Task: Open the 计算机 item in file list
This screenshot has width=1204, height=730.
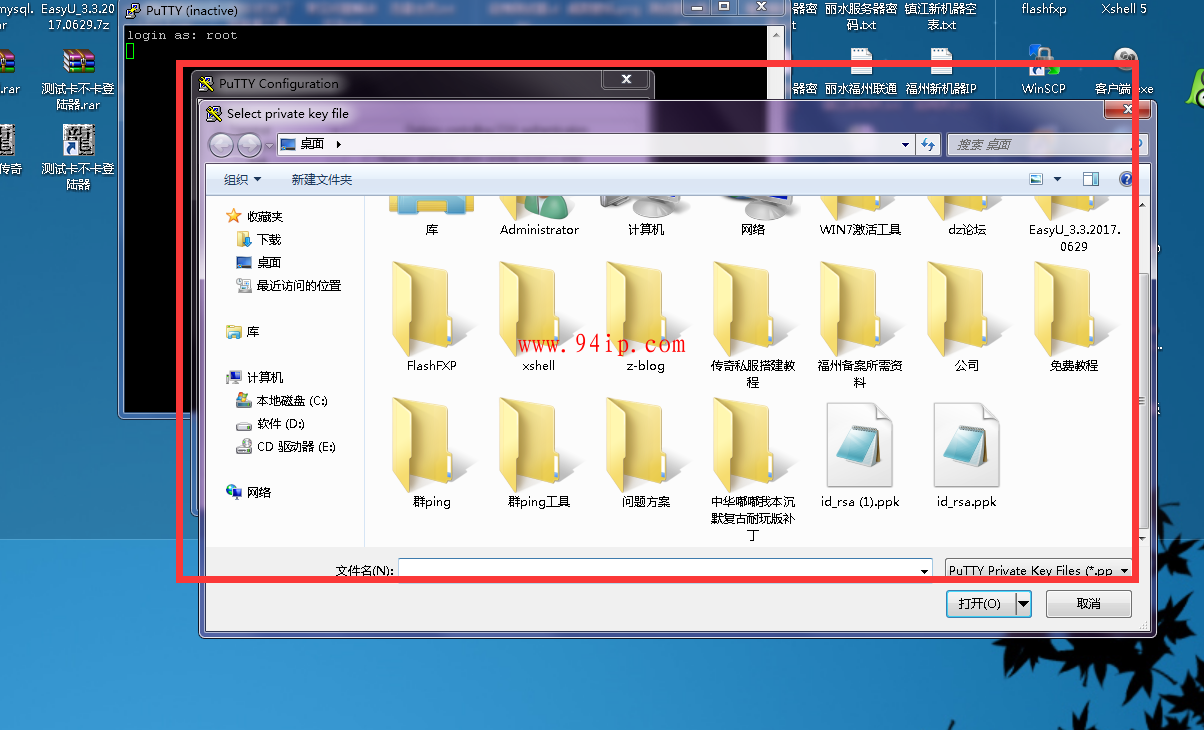Action: (x=645, y=217)
